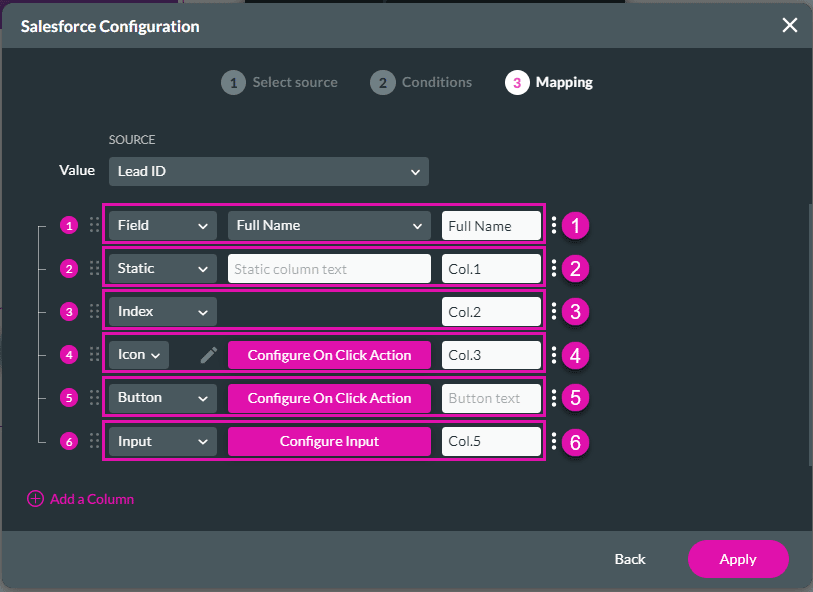This screenshot has height=592, width=813.
Task: Click the plus icon next to Add a Column
Action: (x=35, y=499)
